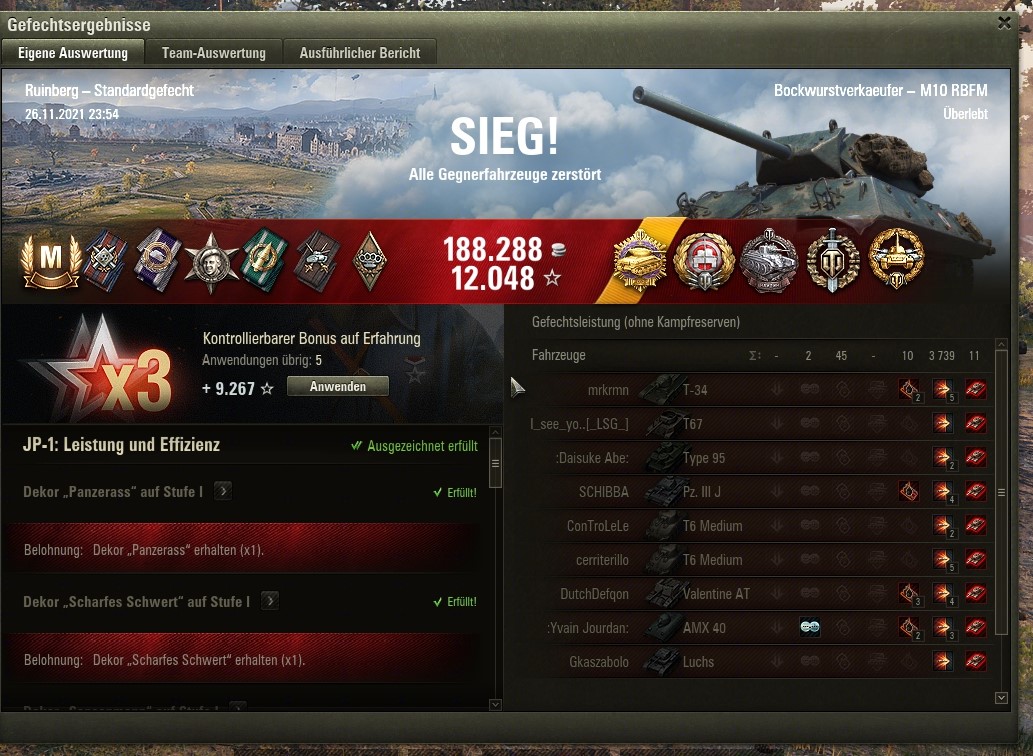This screenshot has height=756, width=1033.
Task: Click the damage icon in mrkrmn row
Action: 943,389
